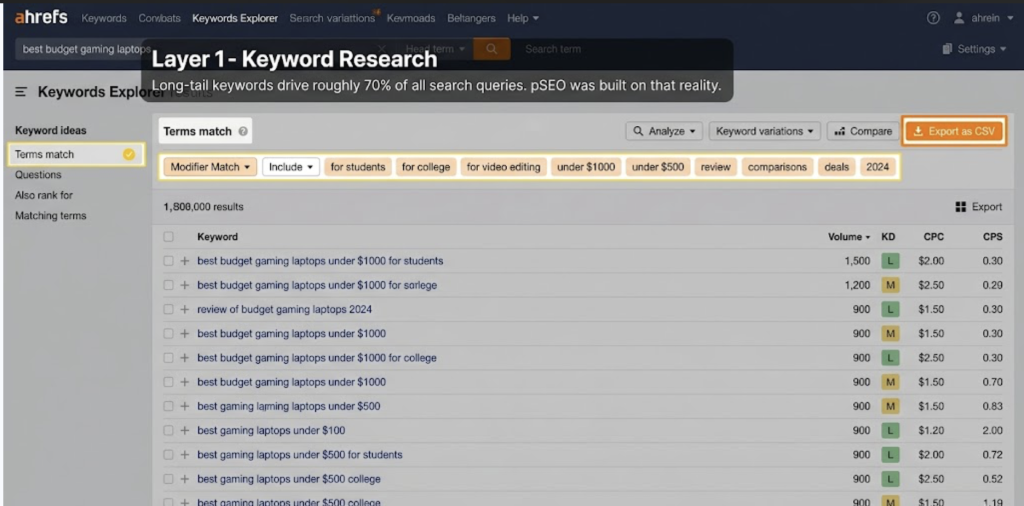Image resolution: width=1024 pixels, height=506 pixels.
Task: Check 'best budget gaming laptops under $1000 for sarlege'
Action: coord(168,285)
